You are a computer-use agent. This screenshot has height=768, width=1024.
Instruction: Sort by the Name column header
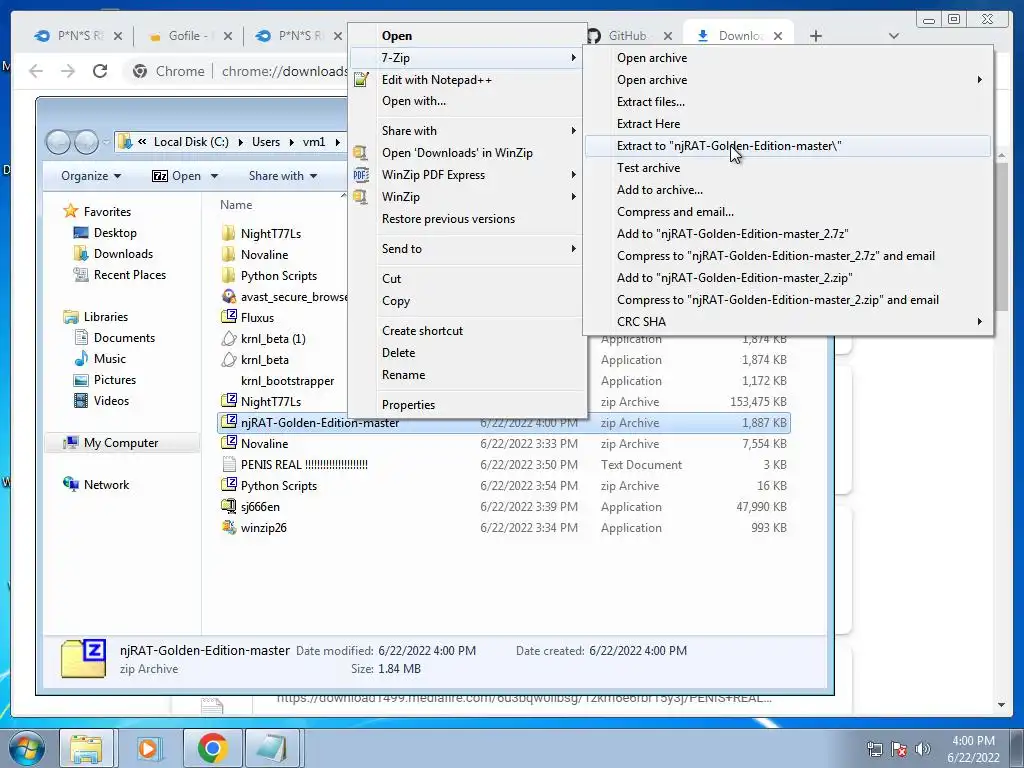(x=236, y=204)
